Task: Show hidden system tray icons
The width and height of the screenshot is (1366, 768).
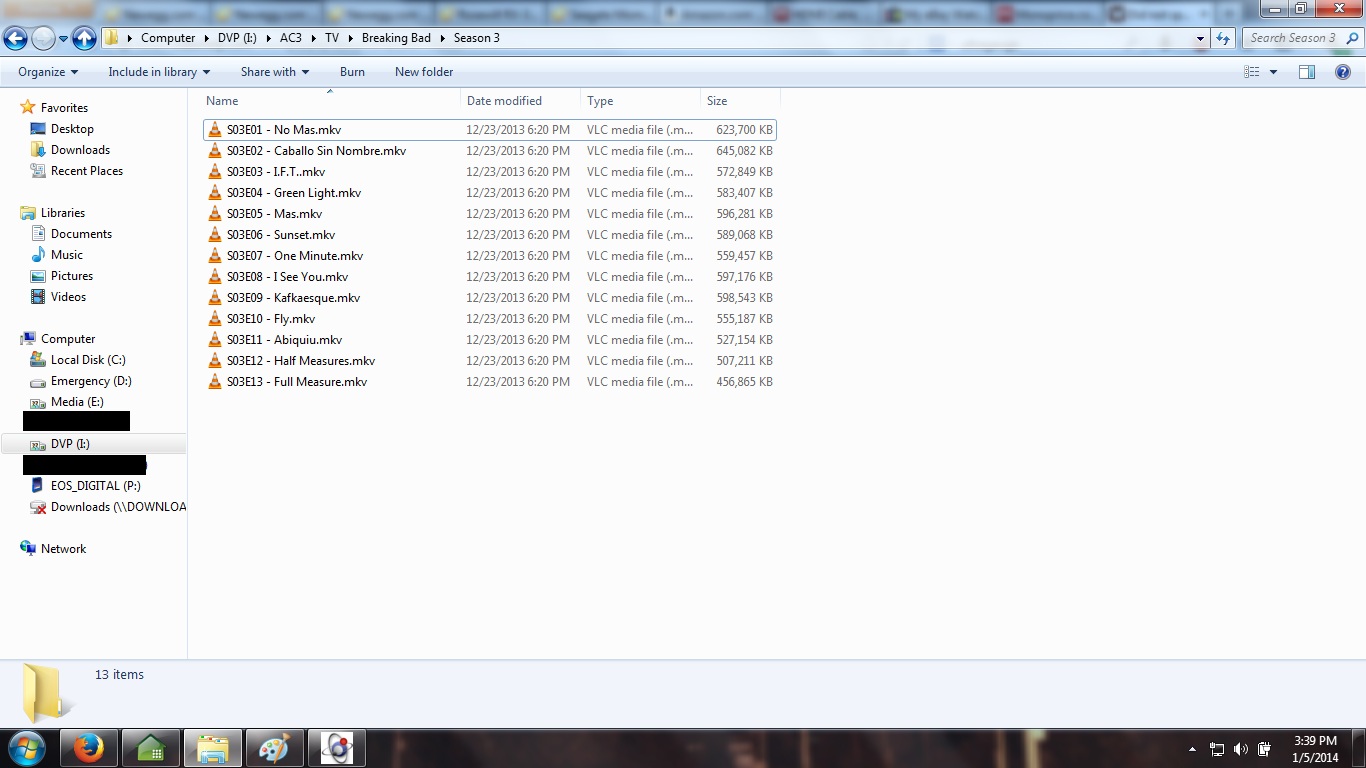Action: pyautogui.click(x=1192, y=749)
